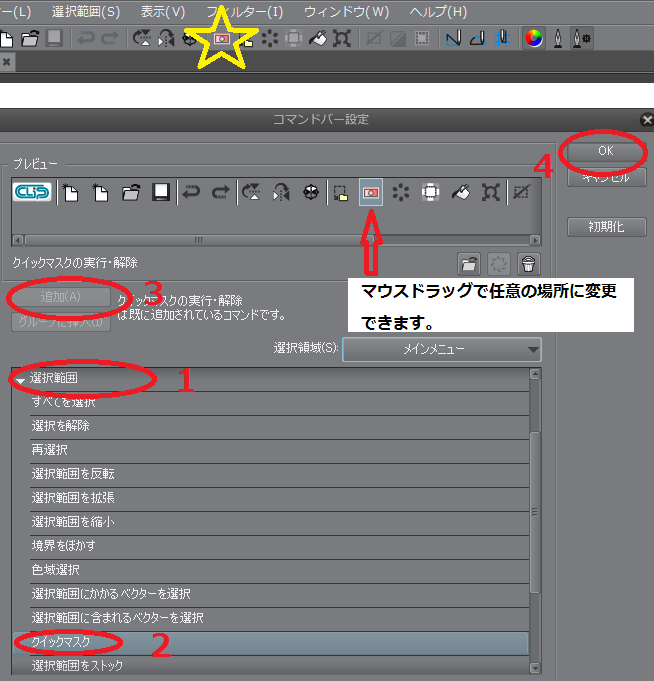Click the preview scrollbar's right arrow
Viewport: 654px width, 681px height.
click(535, 240)
